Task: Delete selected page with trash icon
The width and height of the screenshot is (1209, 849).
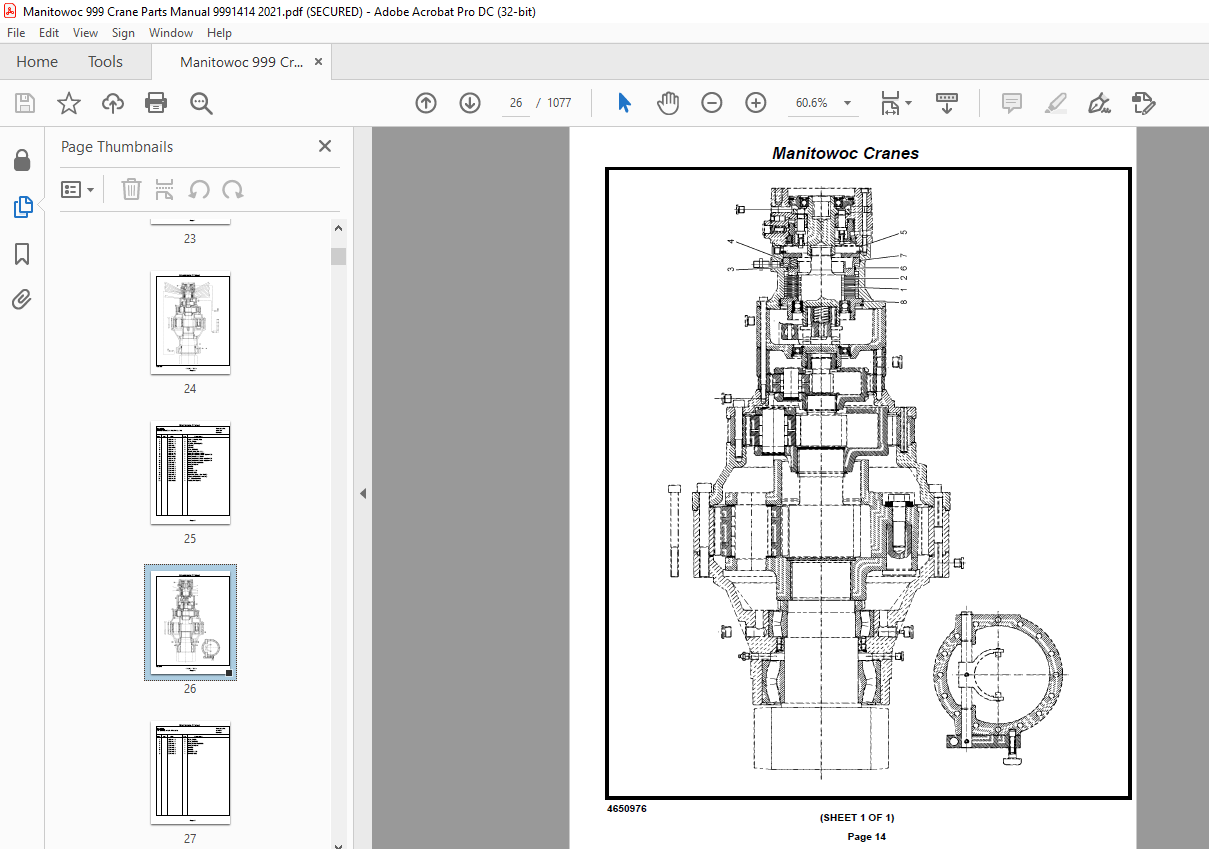Action: click(131, 189)
